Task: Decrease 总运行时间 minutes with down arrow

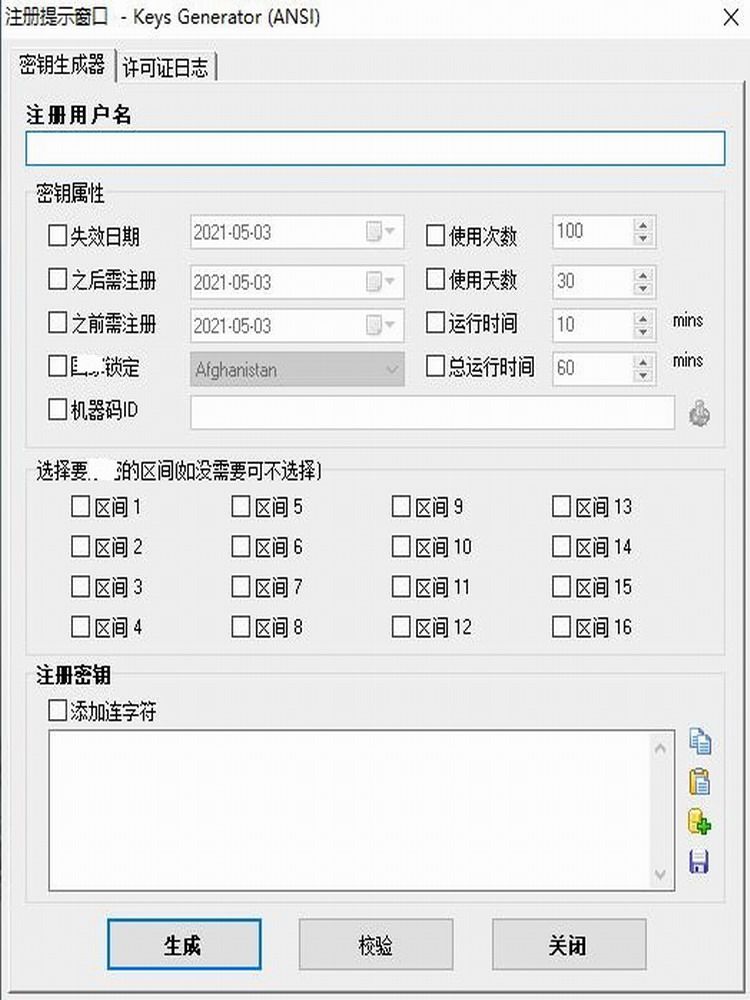Action: tap(643, 375)
